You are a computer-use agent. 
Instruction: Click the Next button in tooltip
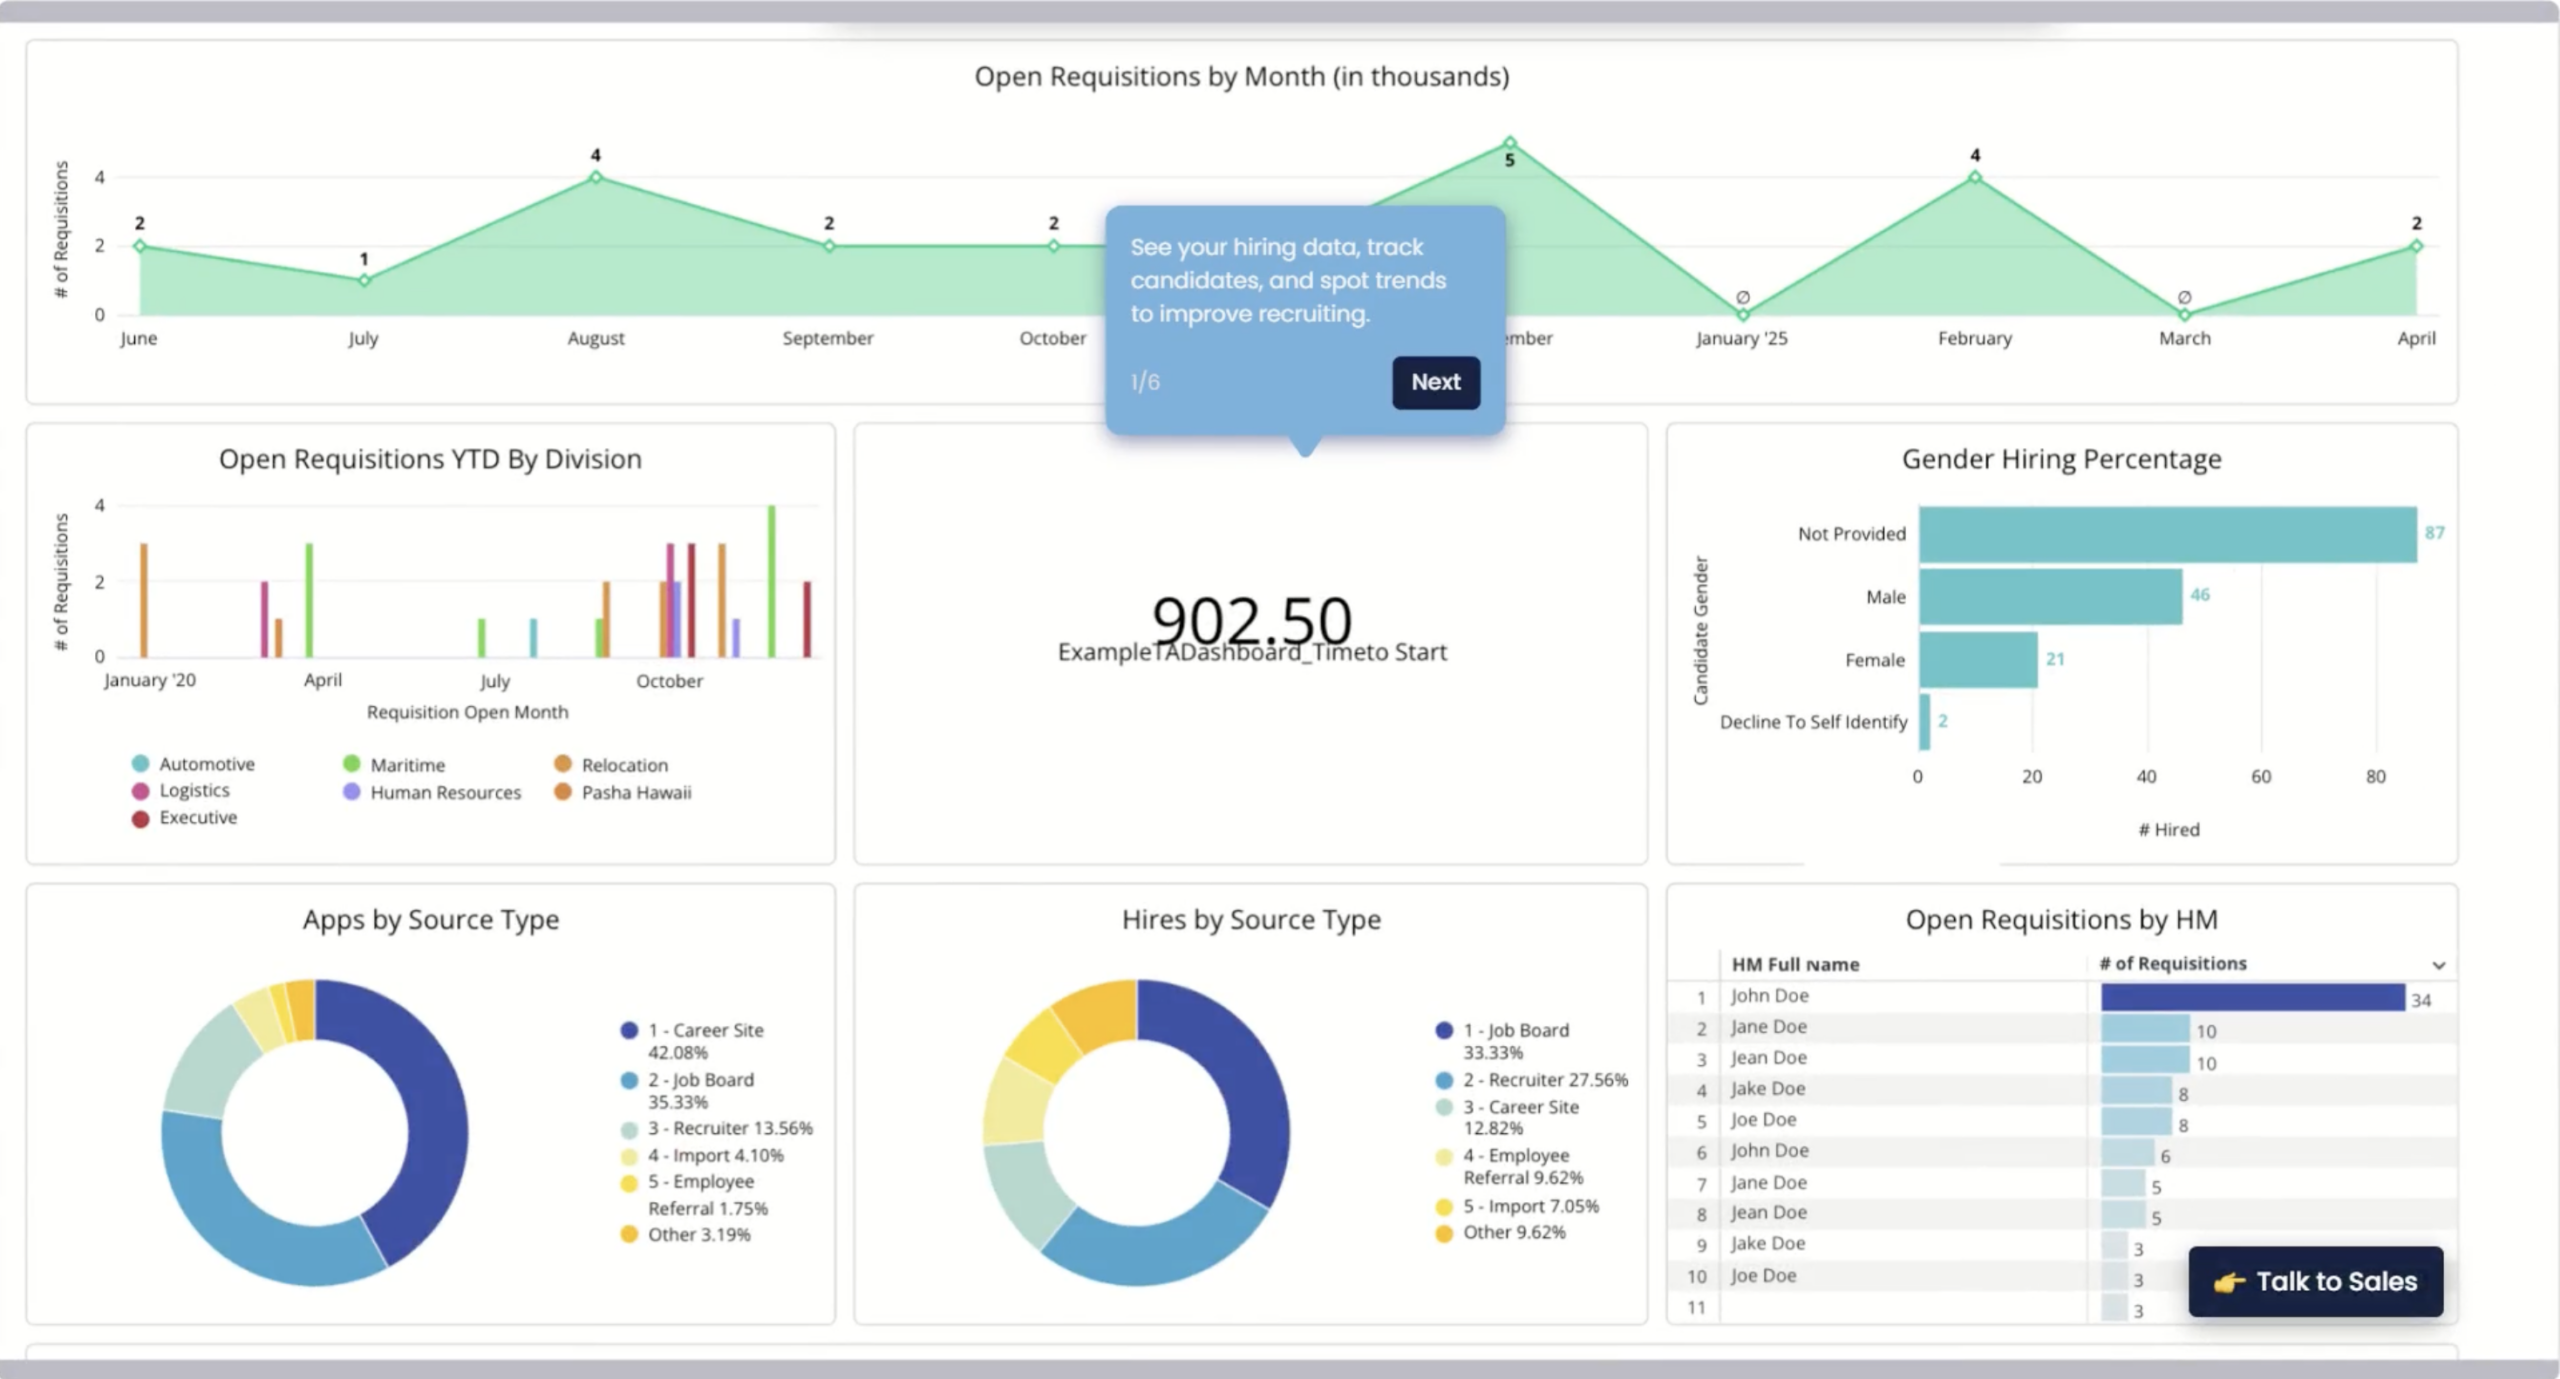(1435, 382)
